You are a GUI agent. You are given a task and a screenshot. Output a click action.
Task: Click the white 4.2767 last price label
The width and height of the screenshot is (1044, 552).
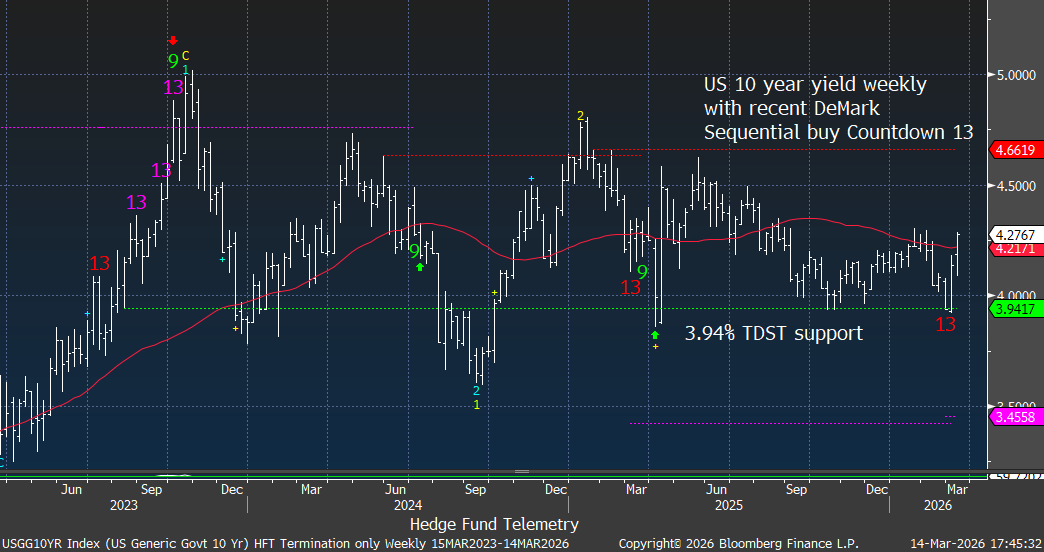[x=1015, y=233]
